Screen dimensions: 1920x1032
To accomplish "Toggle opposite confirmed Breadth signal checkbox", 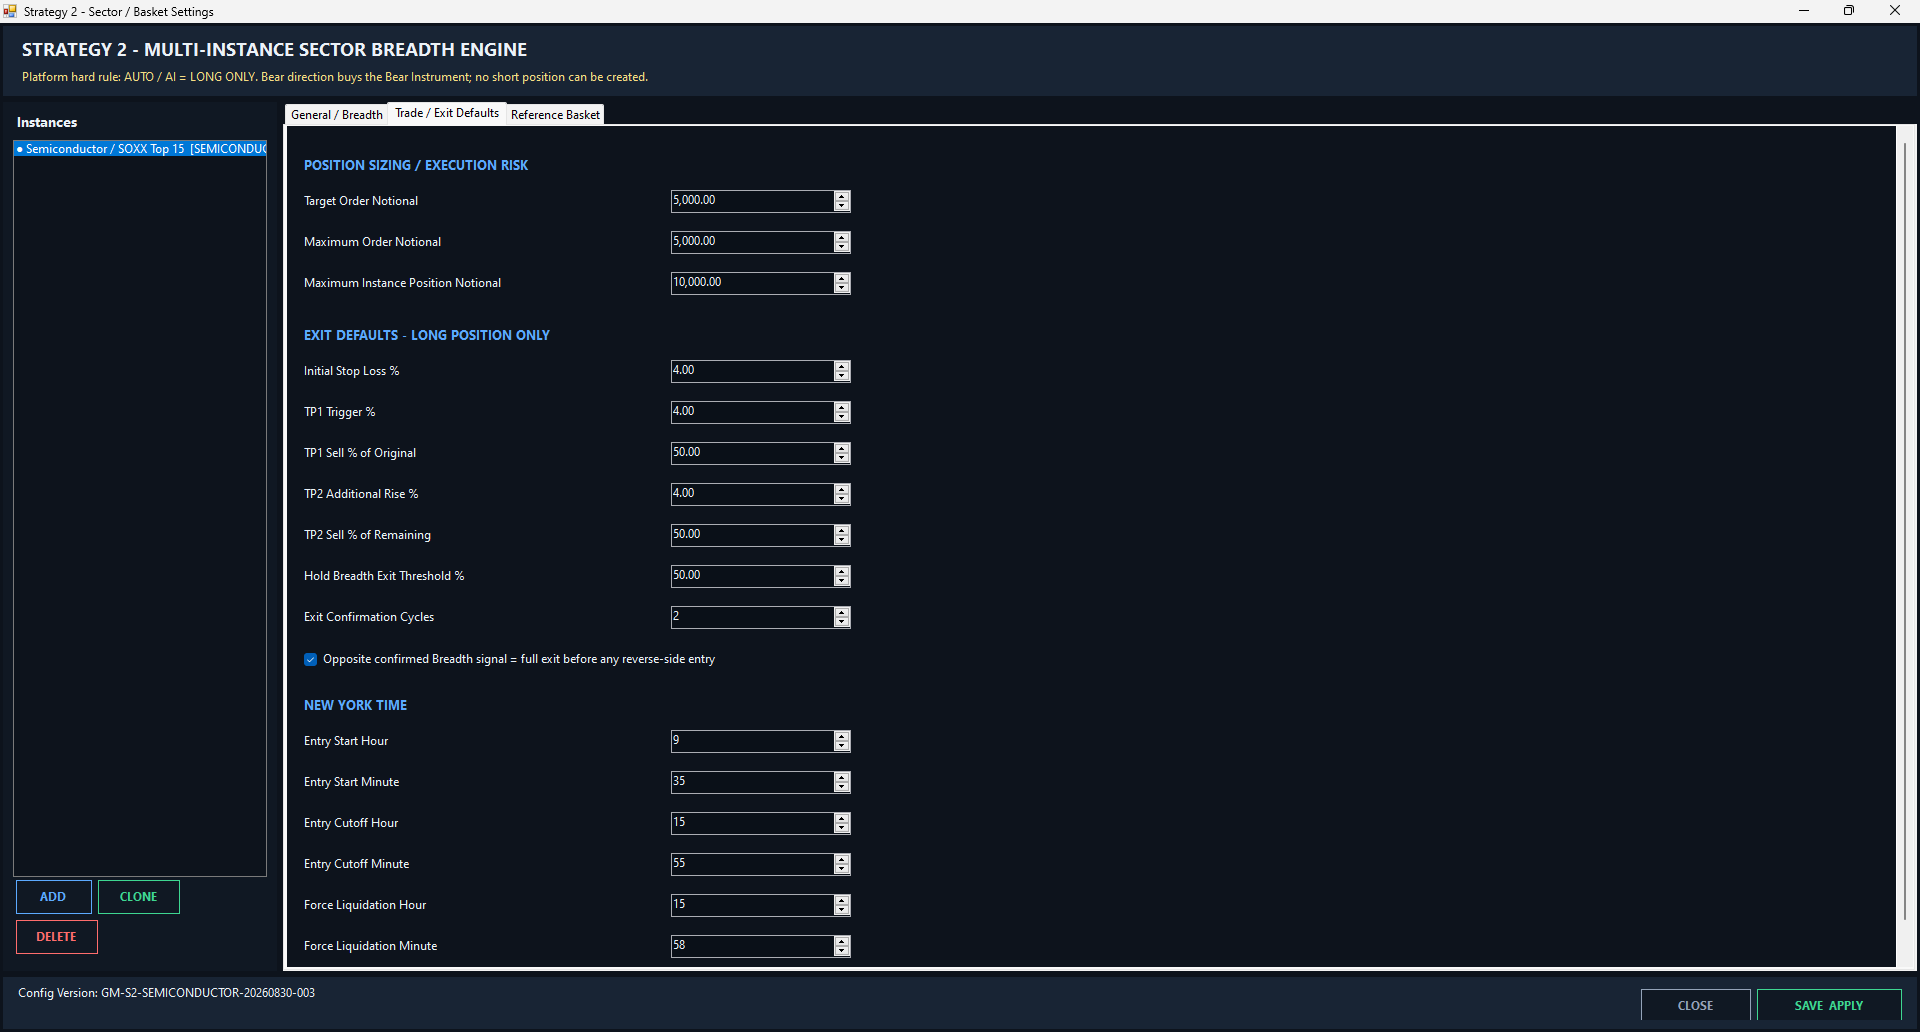I will click(x=310, y=660).
